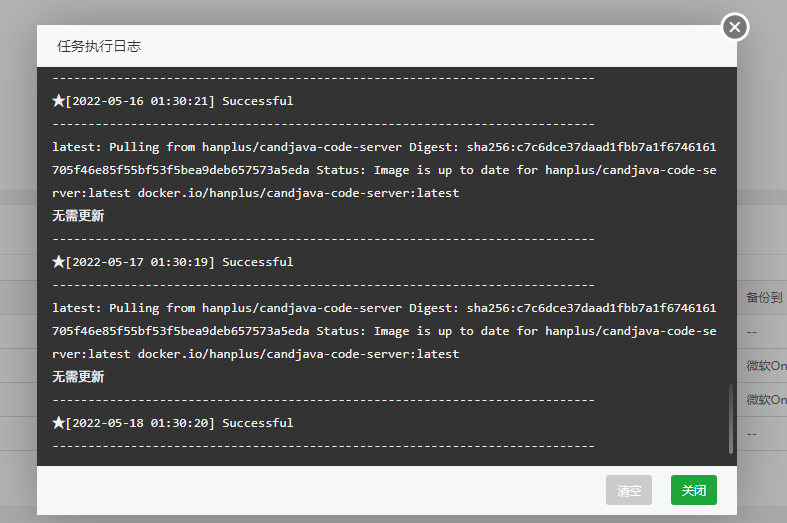
Task: Close the task log dialog with X icon
Action: pyautogui.click(x=735, y=28)
